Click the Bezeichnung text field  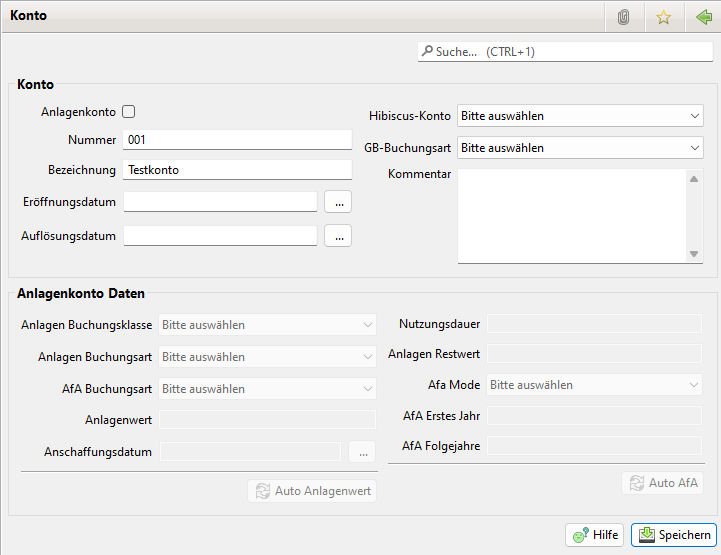[x=237, y=170]
